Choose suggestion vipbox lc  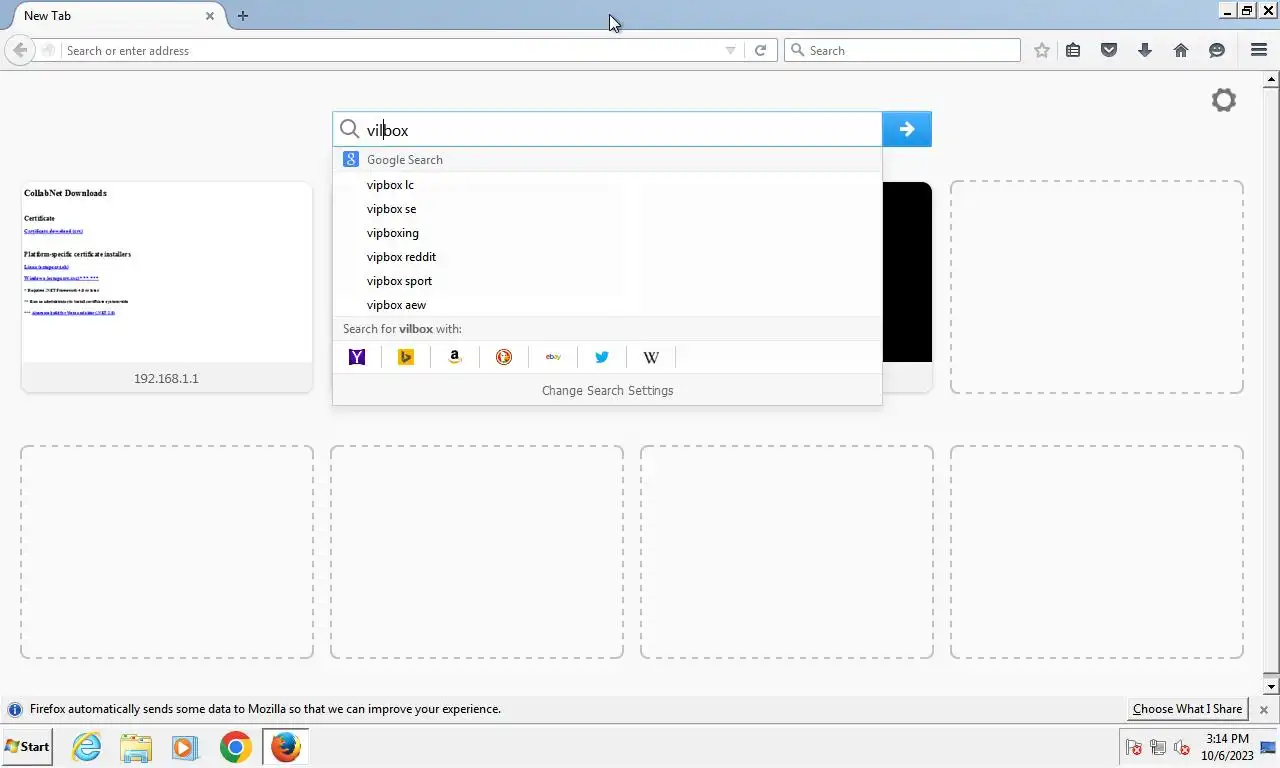click(607, 185)
